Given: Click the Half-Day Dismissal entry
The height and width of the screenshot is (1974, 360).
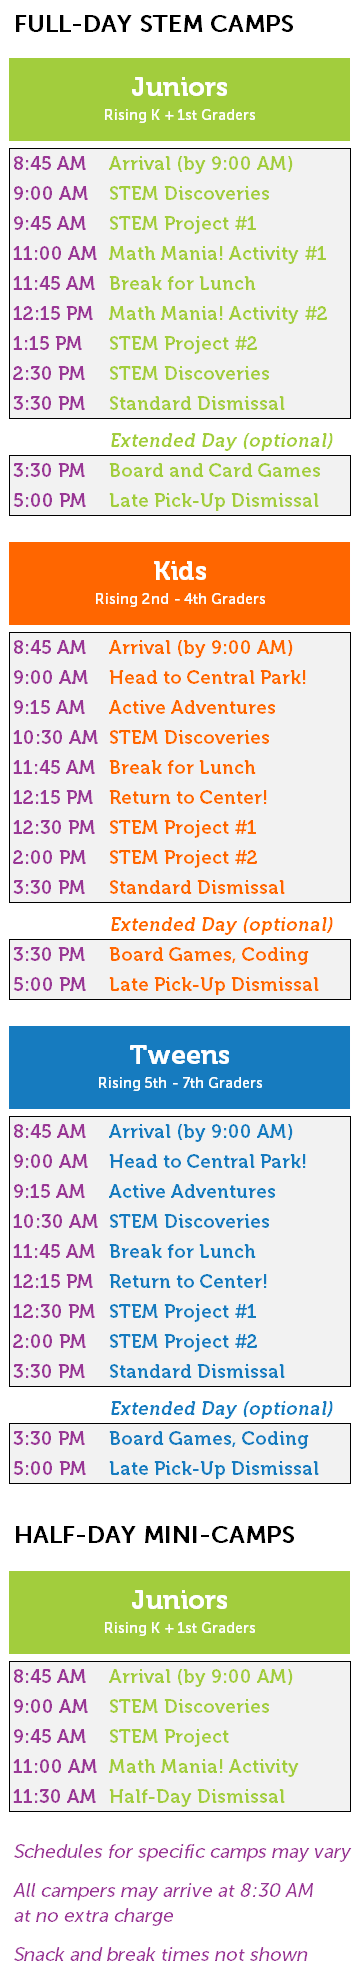Looking at the screenshot, I should click(197, 1797).
